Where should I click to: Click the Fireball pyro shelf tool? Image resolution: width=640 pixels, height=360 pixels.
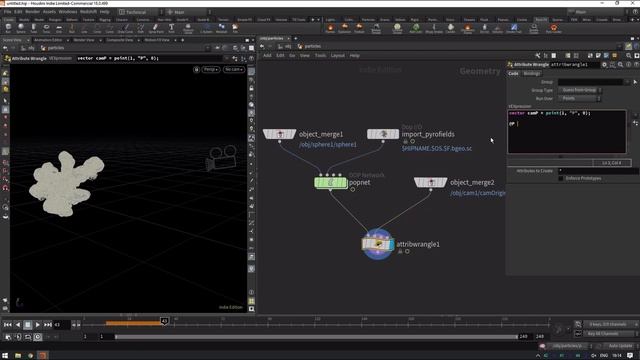pos(359,28)
